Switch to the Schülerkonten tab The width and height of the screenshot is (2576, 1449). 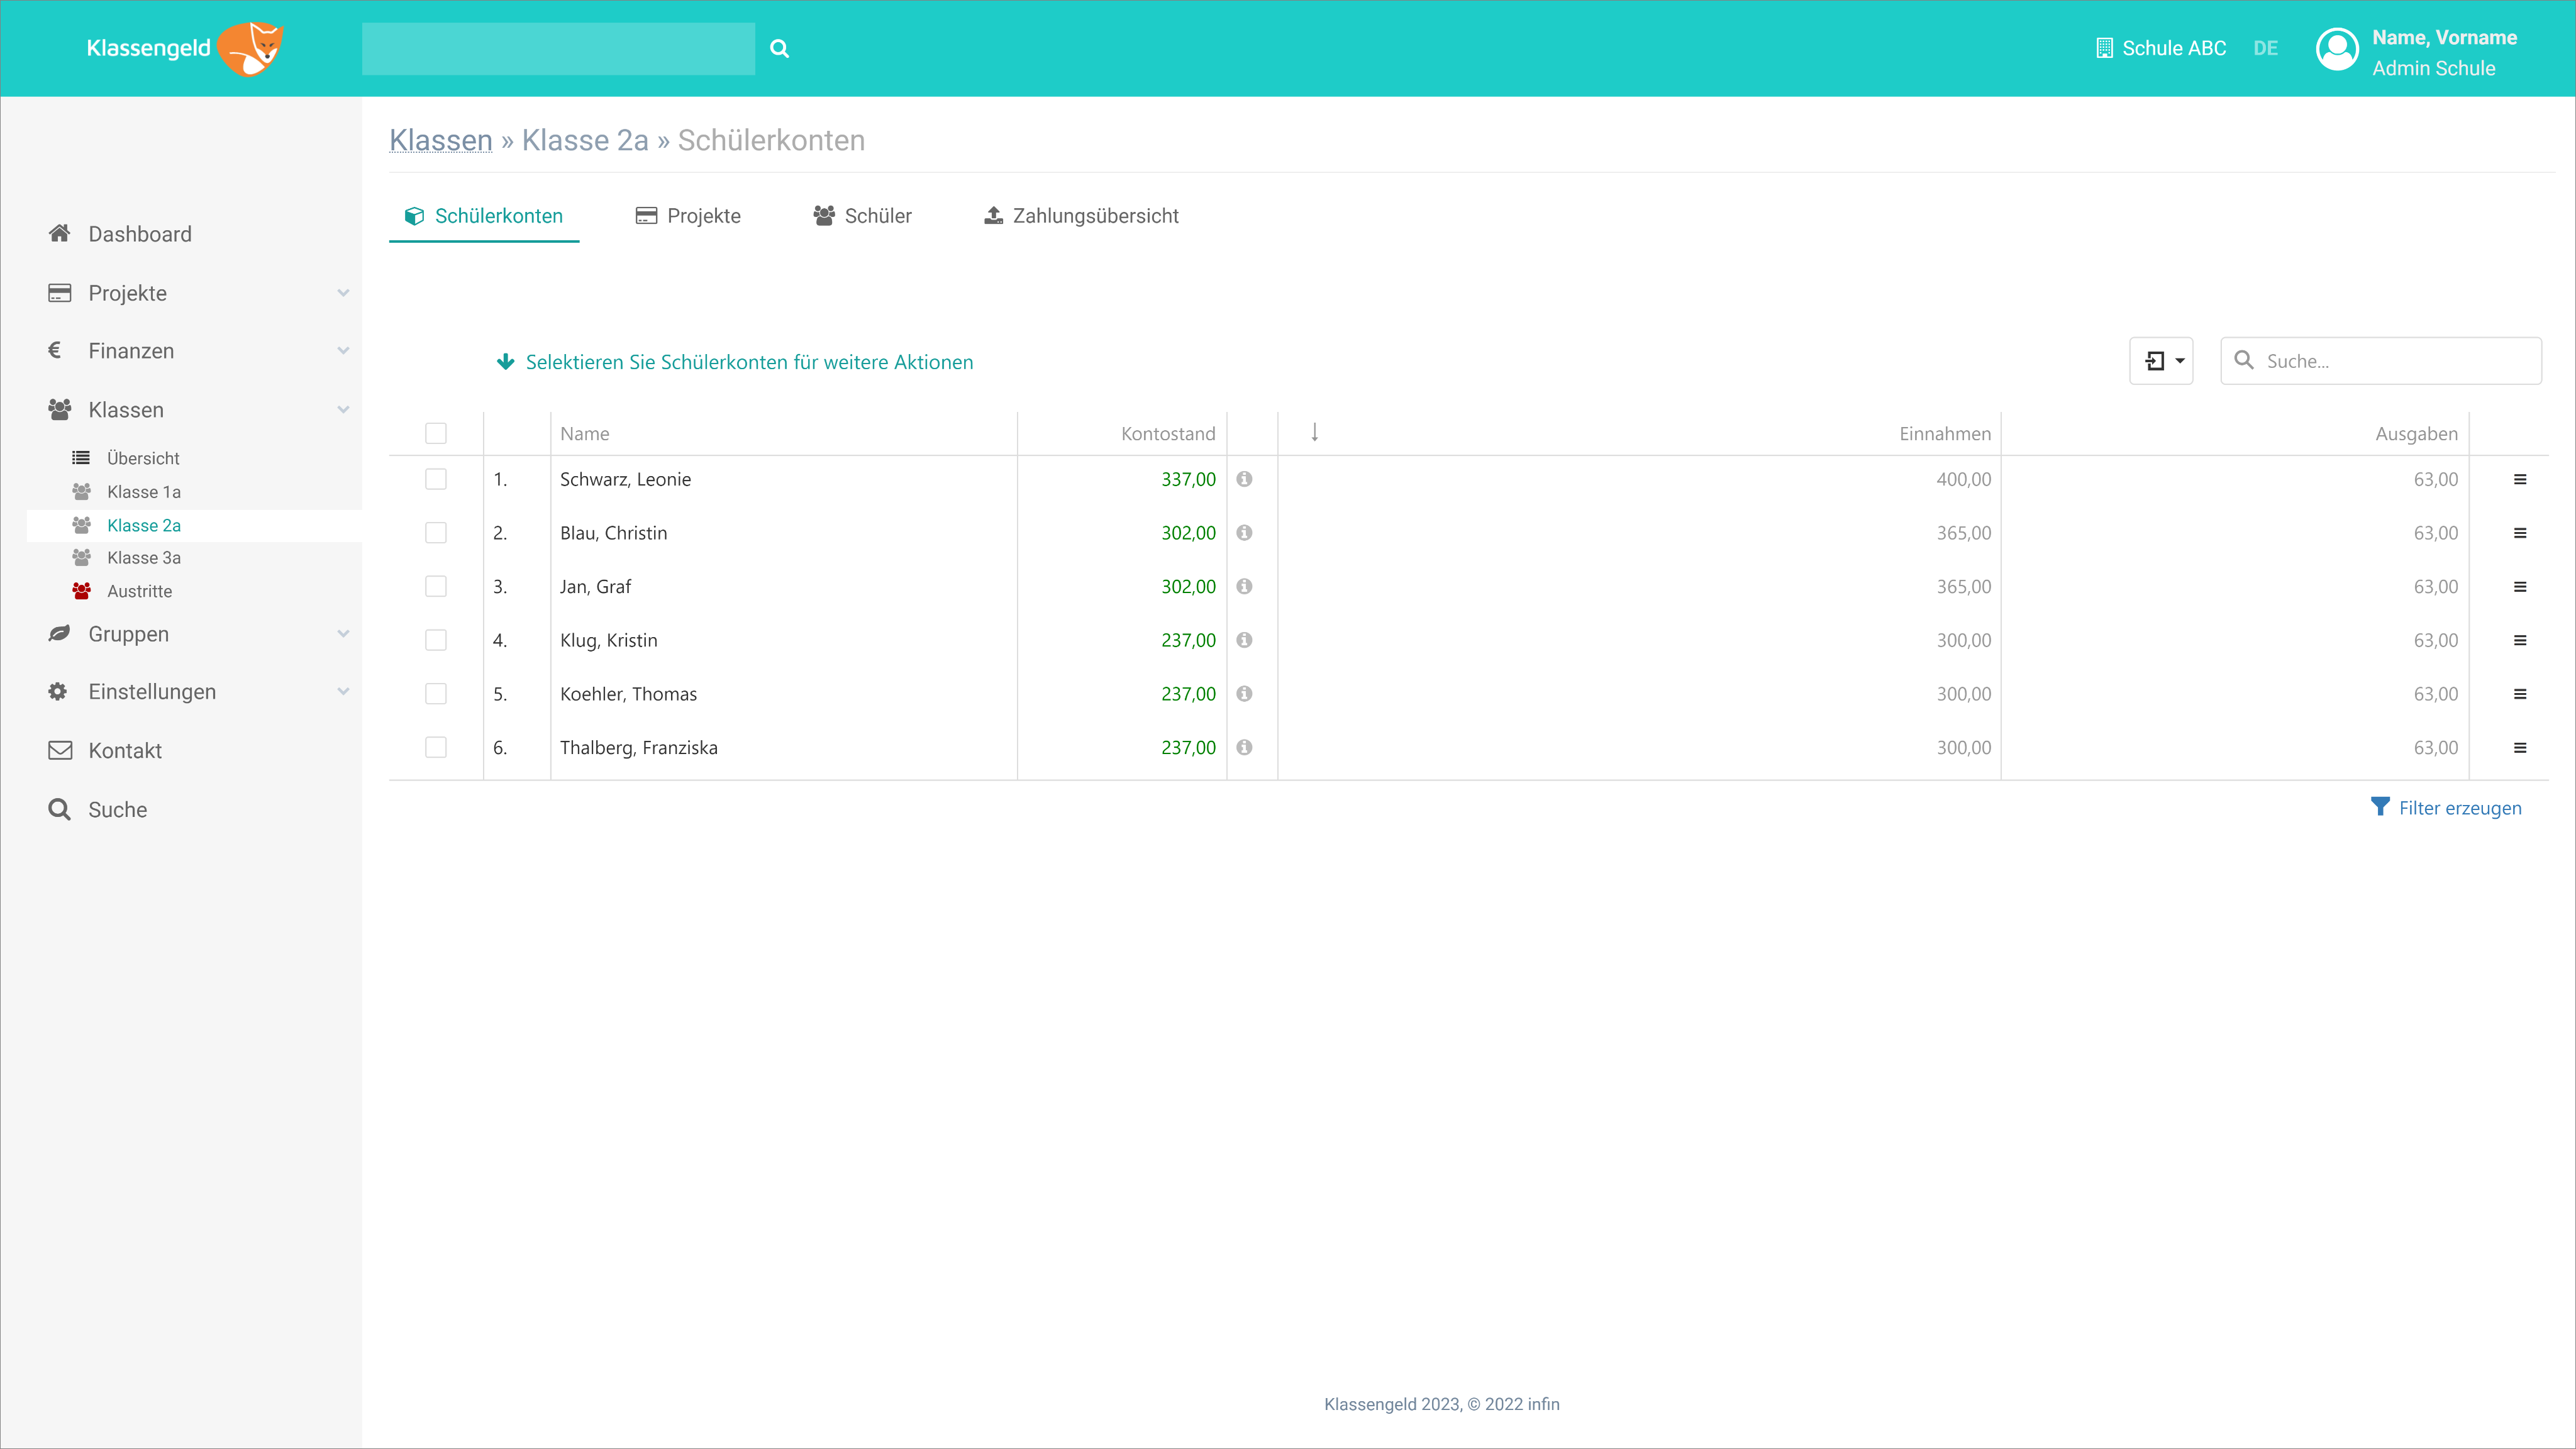point(484,216)
